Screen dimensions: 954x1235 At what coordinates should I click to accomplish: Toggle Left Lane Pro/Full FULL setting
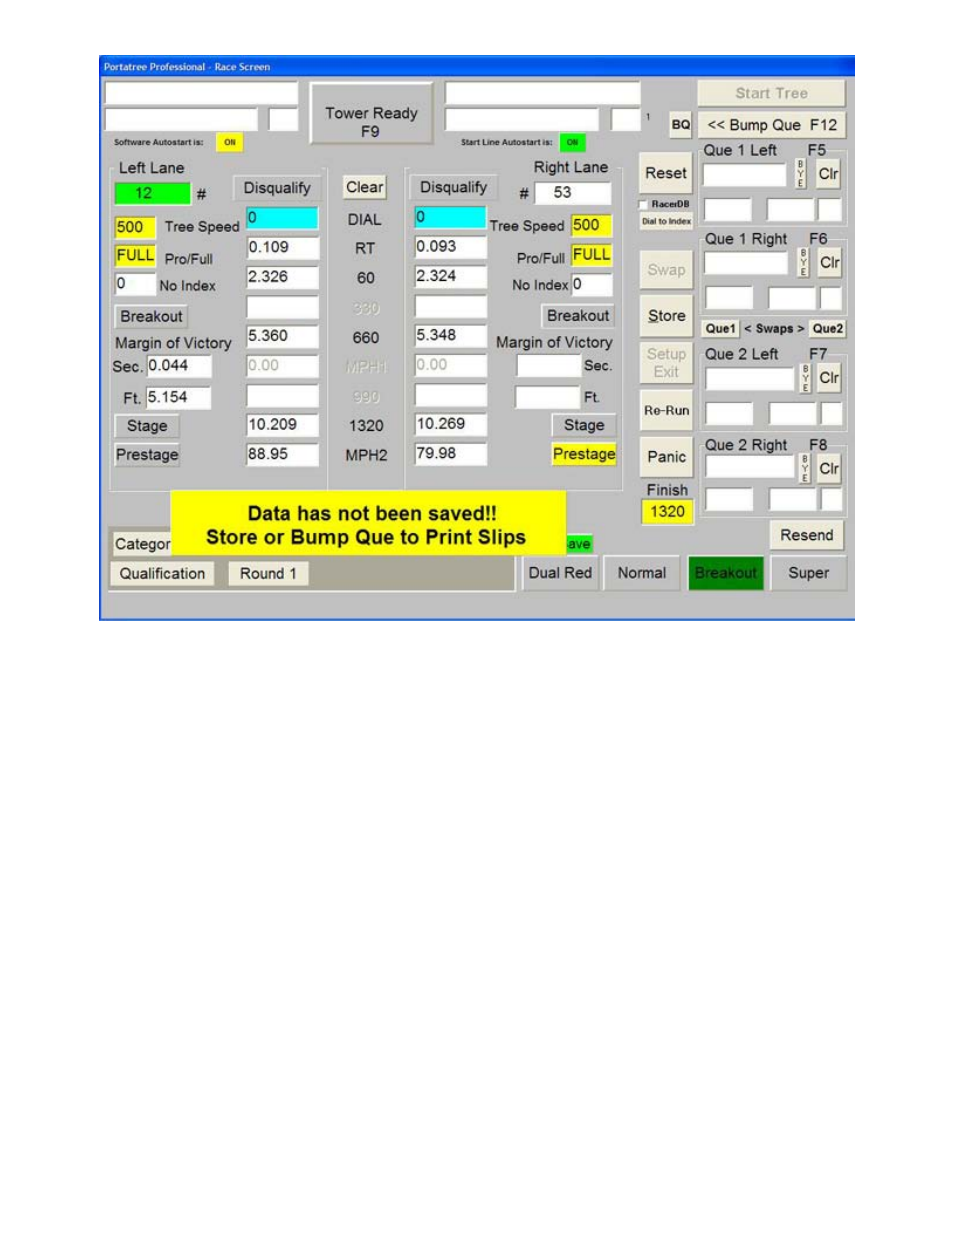click(x=135, y=256)
